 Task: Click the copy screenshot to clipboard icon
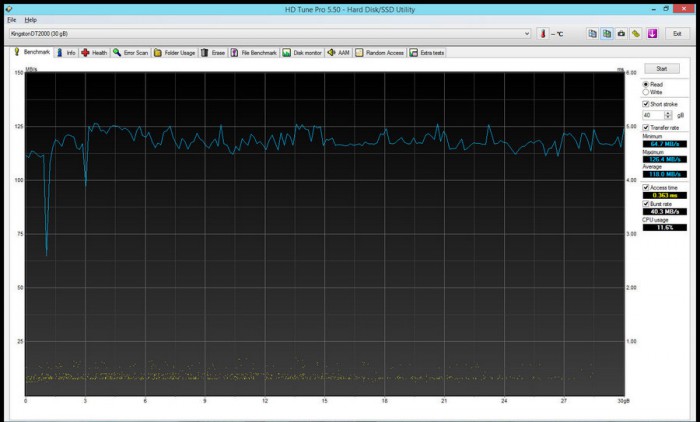click(607, 33)
